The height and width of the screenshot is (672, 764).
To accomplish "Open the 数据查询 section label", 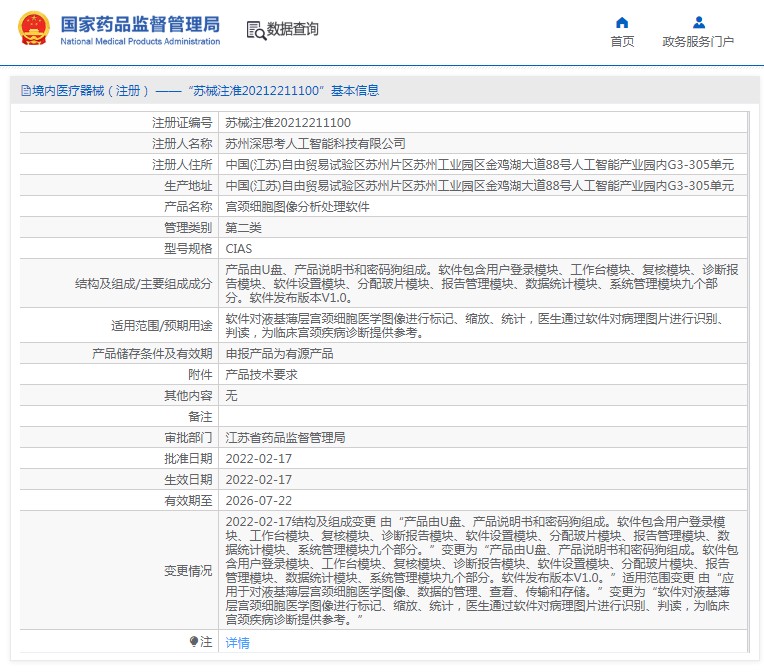I will click(x=292, y=29).
